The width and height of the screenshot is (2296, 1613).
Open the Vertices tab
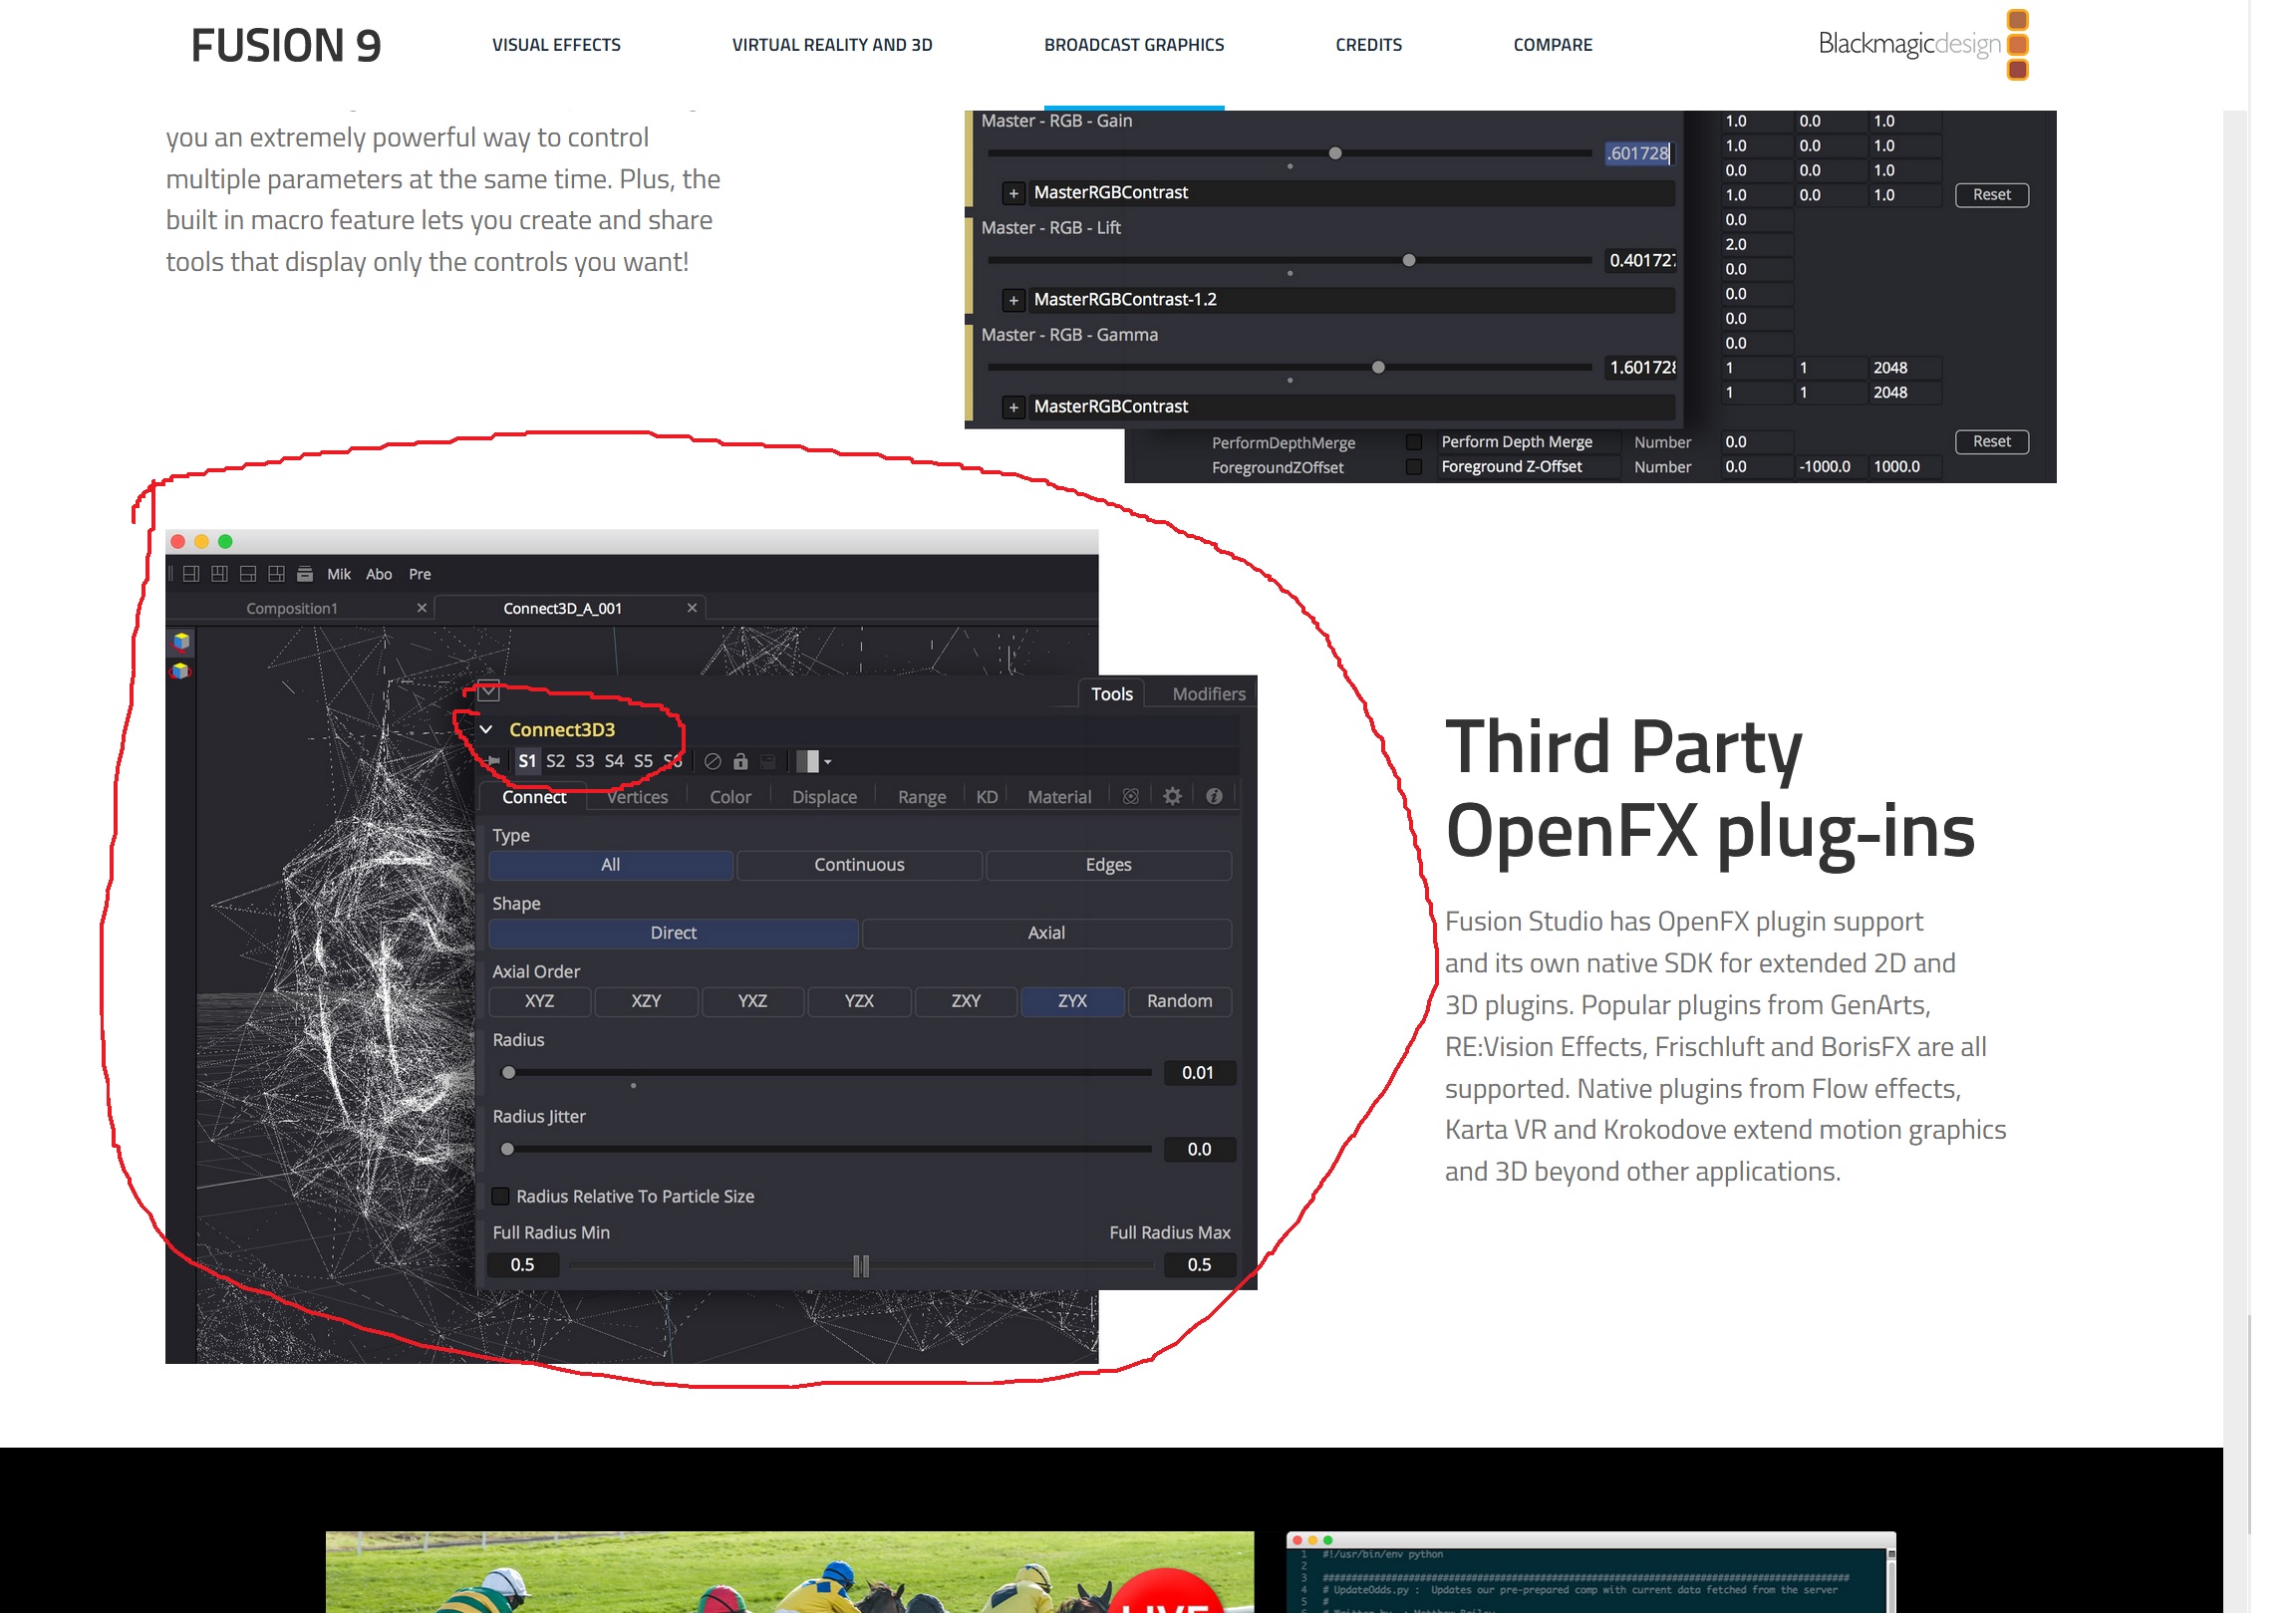coord(637,797)
